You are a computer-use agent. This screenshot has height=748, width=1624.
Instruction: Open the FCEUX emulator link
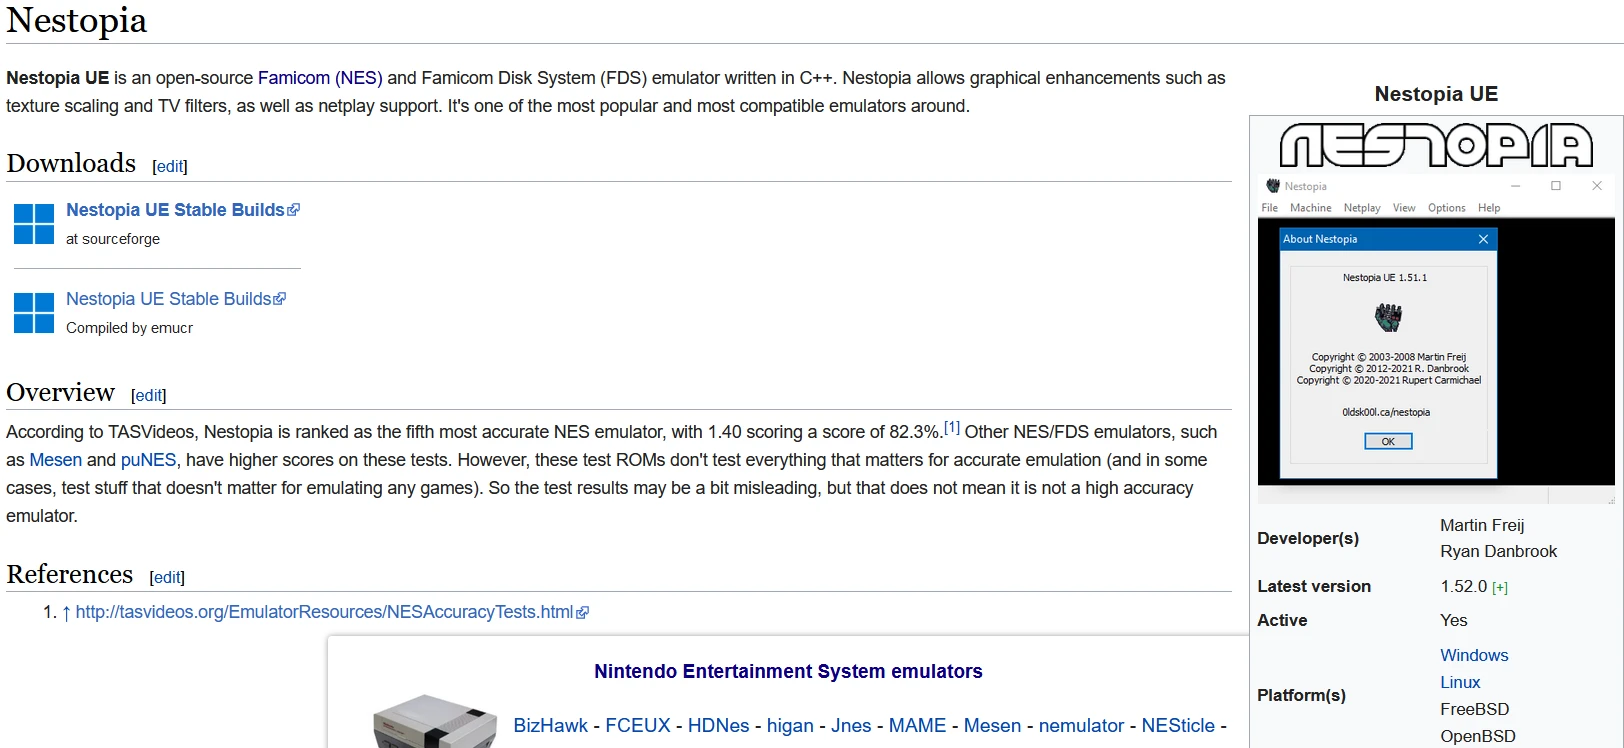point(638,726)
